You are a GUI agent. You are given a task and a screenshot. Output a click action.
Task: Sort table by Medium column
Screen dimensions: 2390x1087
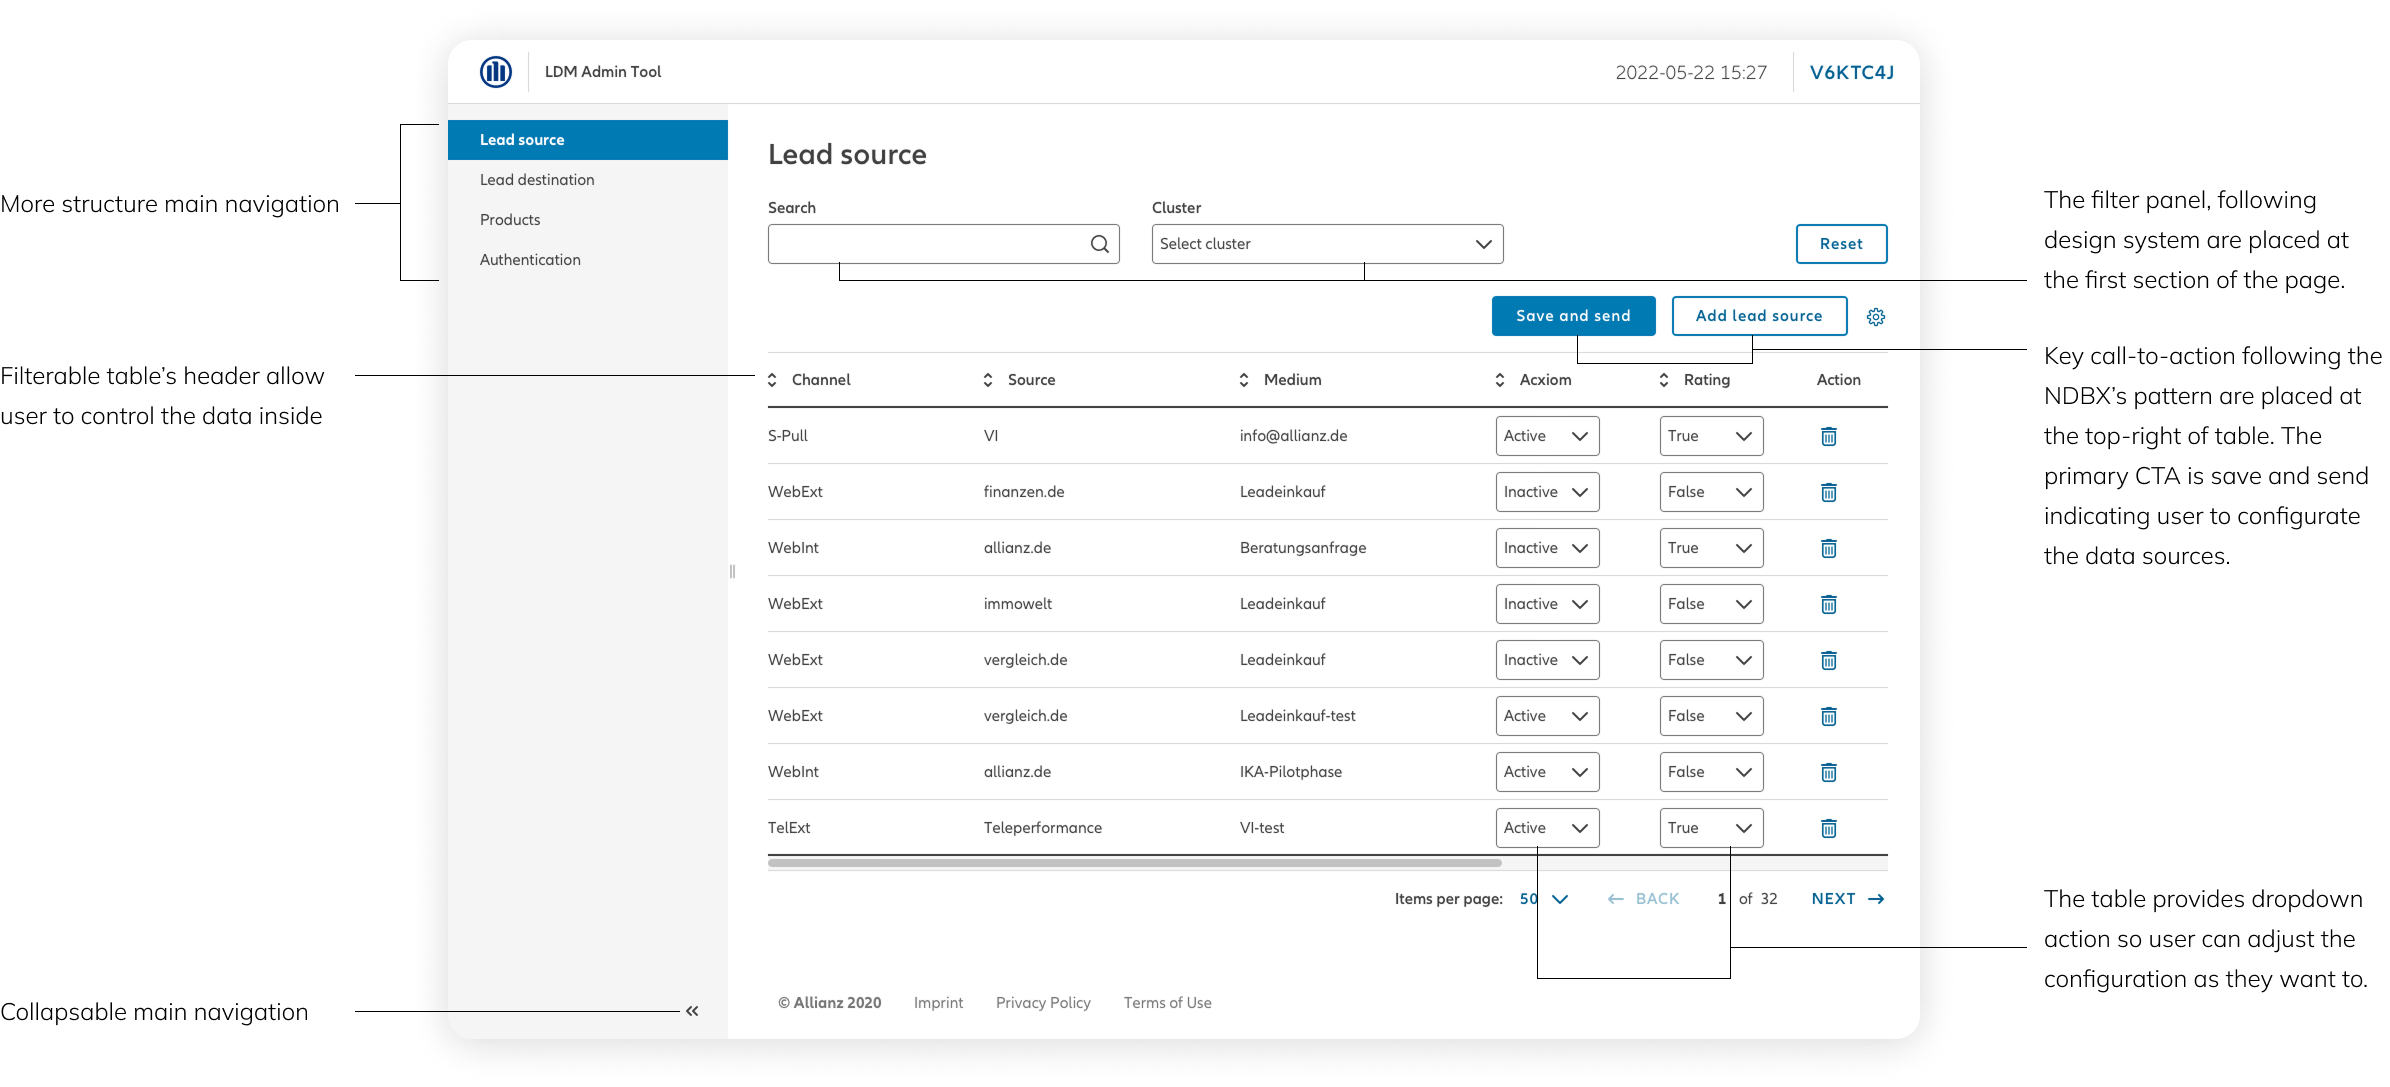tap(1244, 380)
